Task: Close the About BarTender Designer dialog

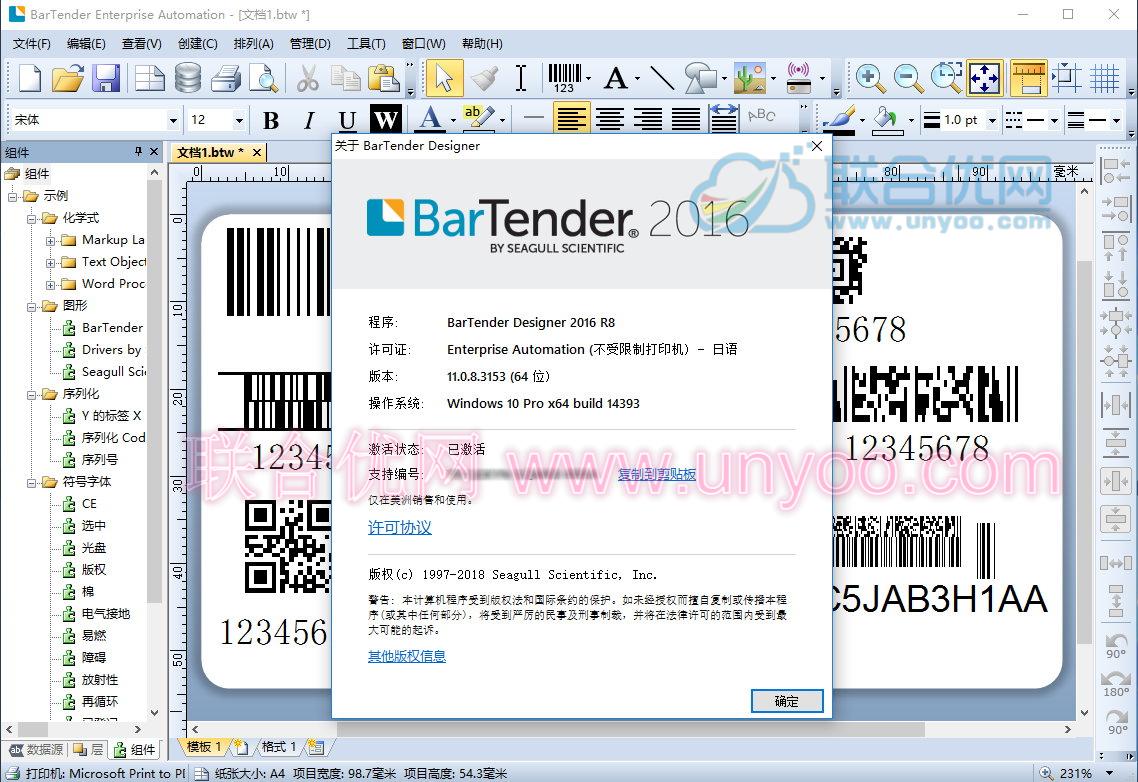Action: click(816, 146)
